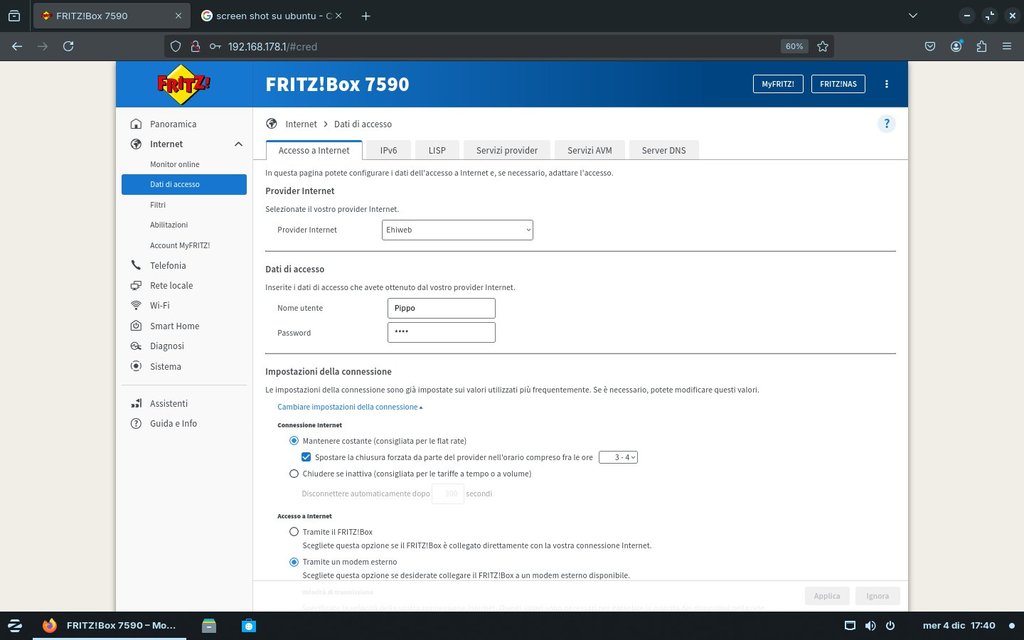Open the Software store in taskbar
Image resolution: width=1024 pixels, height=640 pixels.
249,626
